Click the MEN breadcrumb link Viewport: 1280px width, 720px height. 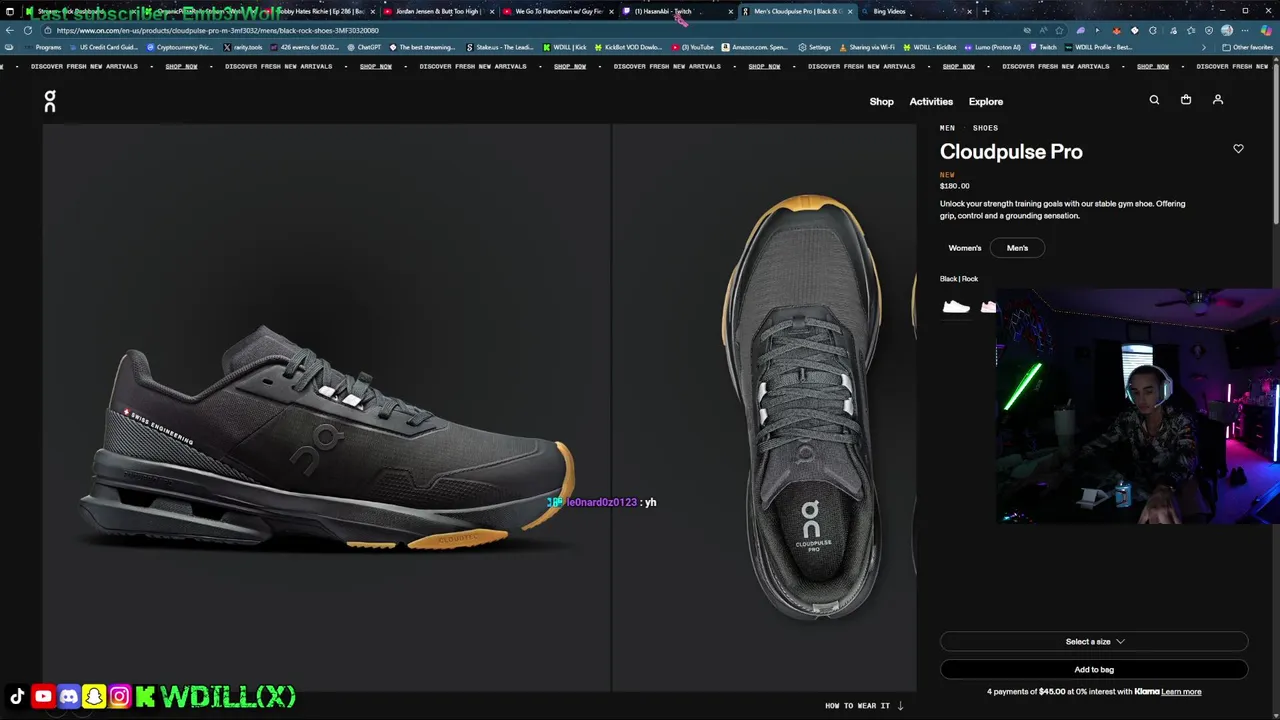947,128
